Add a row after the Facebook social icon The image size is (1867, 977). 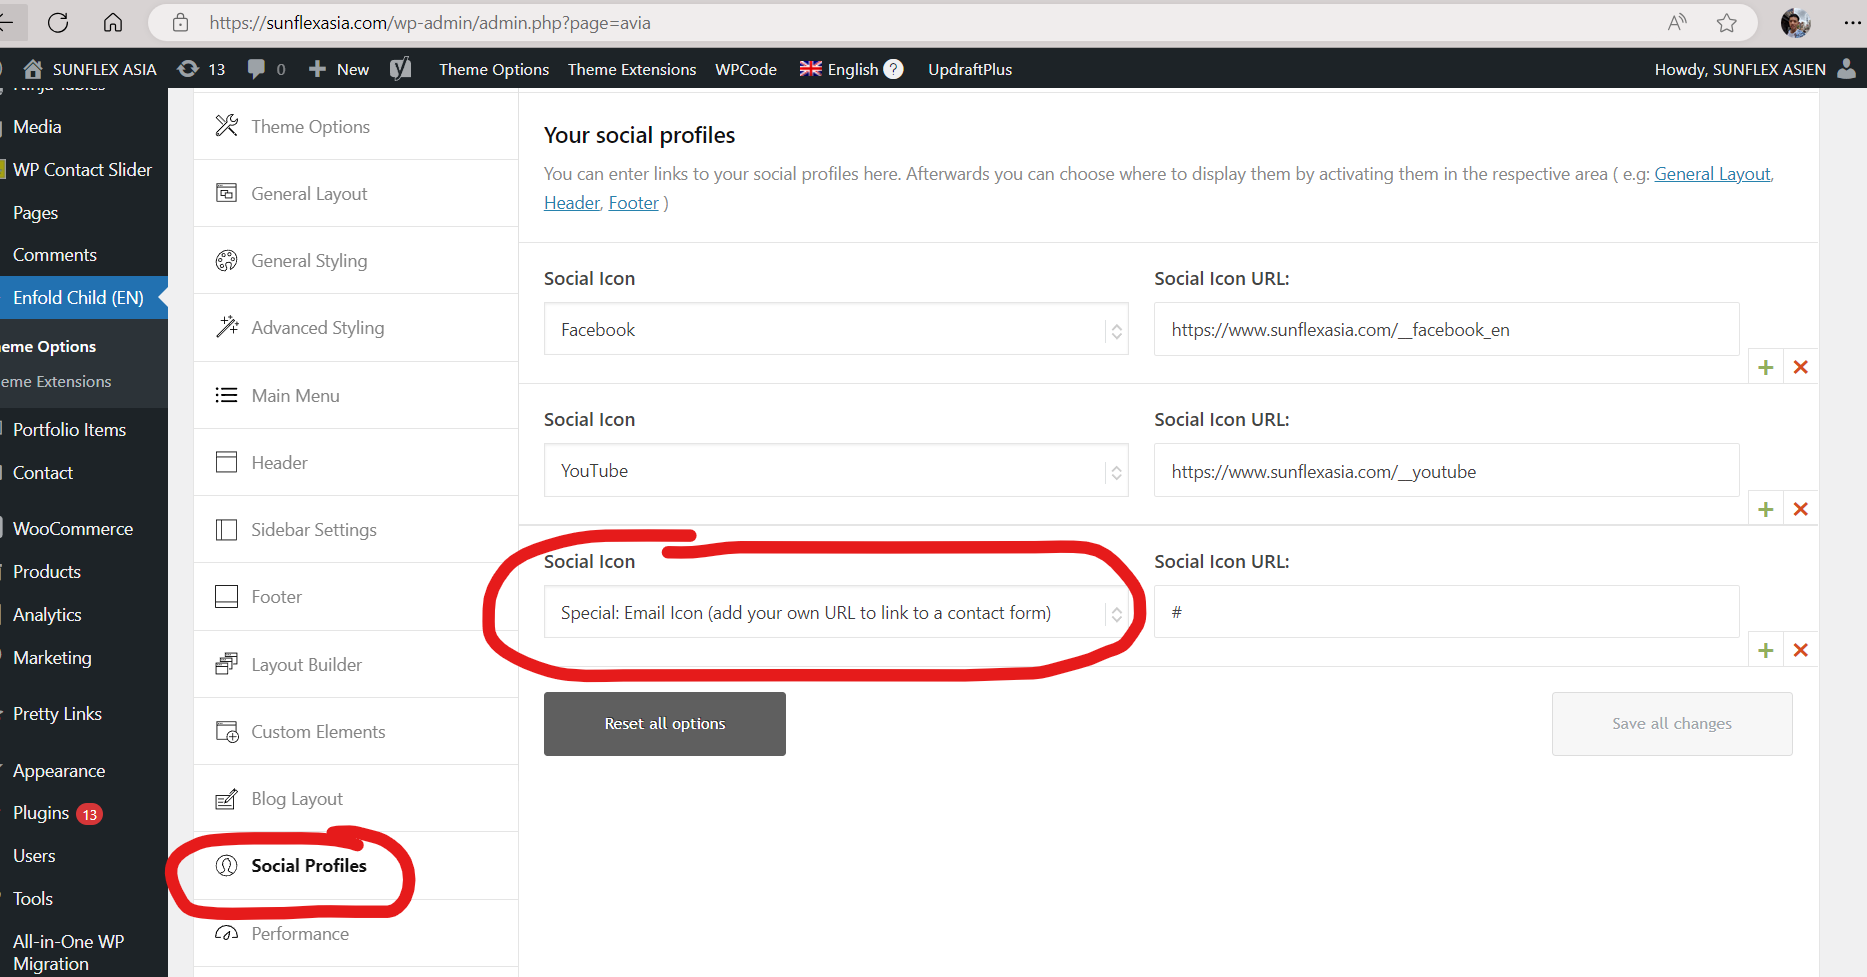click(1766, 367)
